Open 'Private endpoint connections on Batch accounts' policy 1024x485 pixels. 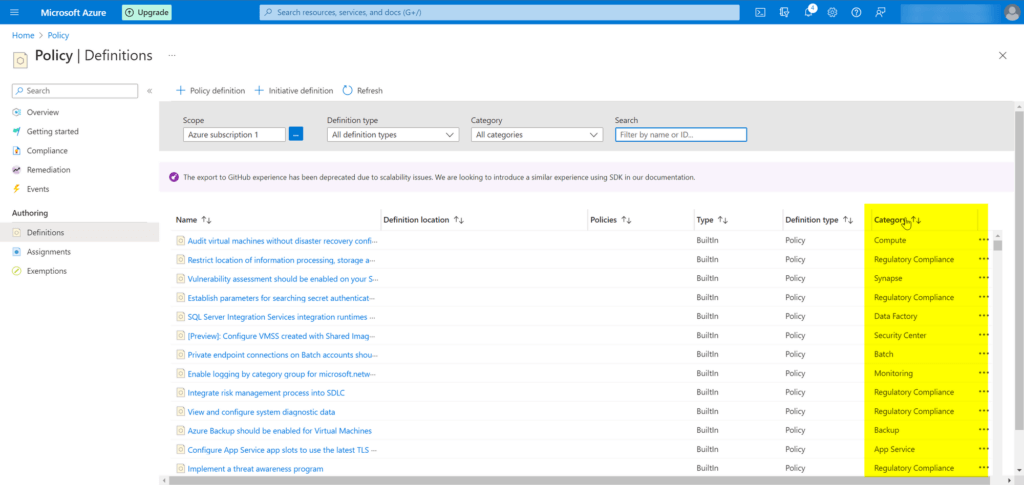tap(282, 354)
